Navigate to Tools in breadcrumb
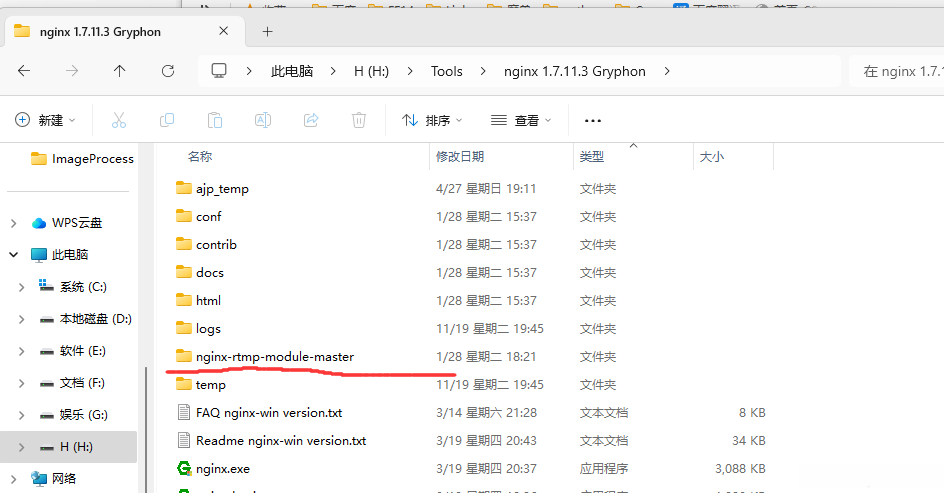This screenshot has width=944, height=493. point(447,71)
